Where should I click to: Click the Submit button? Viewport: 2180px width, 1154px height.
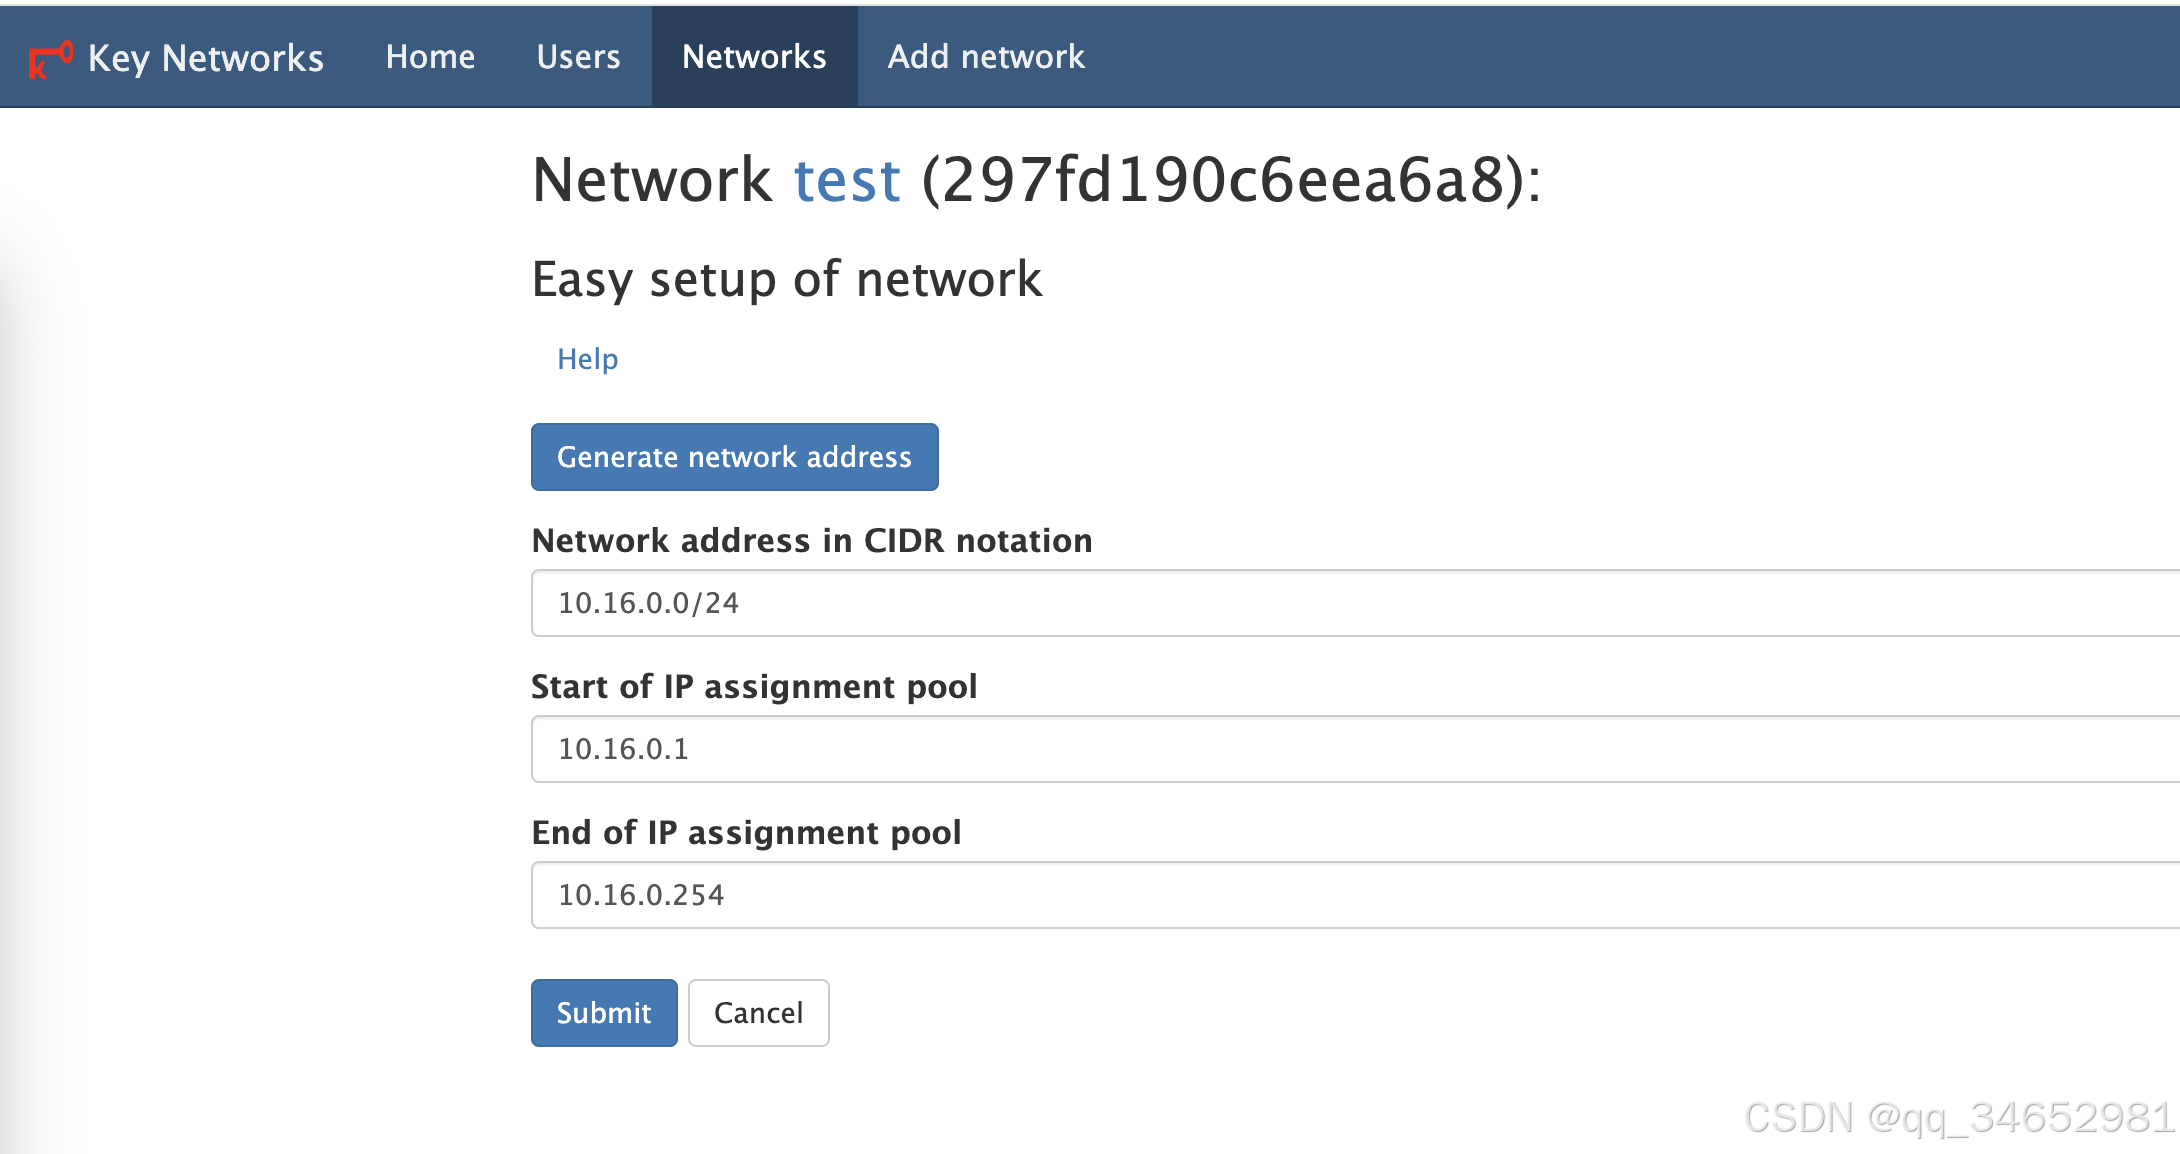point(601,1013)
